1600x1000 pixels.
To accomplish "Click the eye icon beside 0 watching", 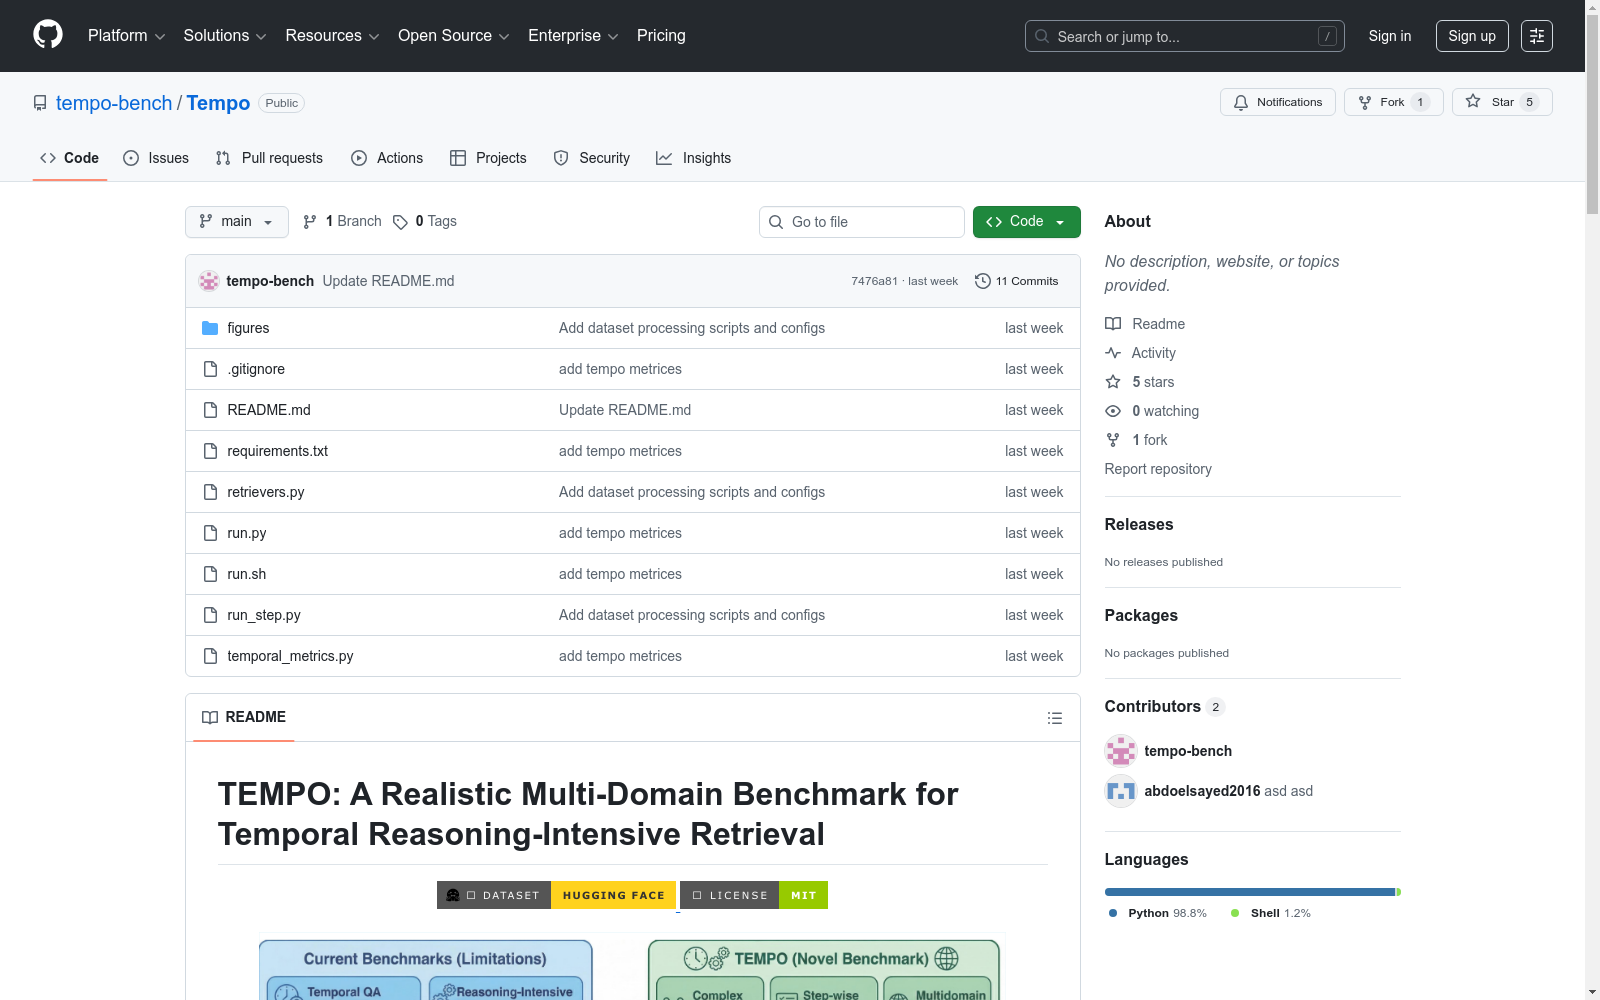I will point(1113,411).
